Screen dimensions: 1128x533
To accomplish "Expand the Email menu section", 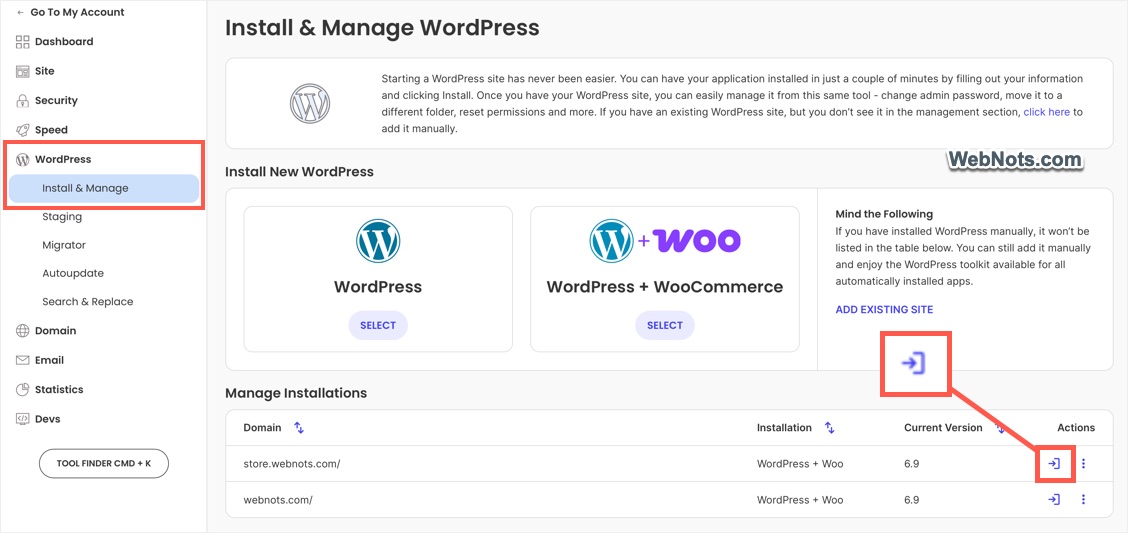I will click(50, 360).
